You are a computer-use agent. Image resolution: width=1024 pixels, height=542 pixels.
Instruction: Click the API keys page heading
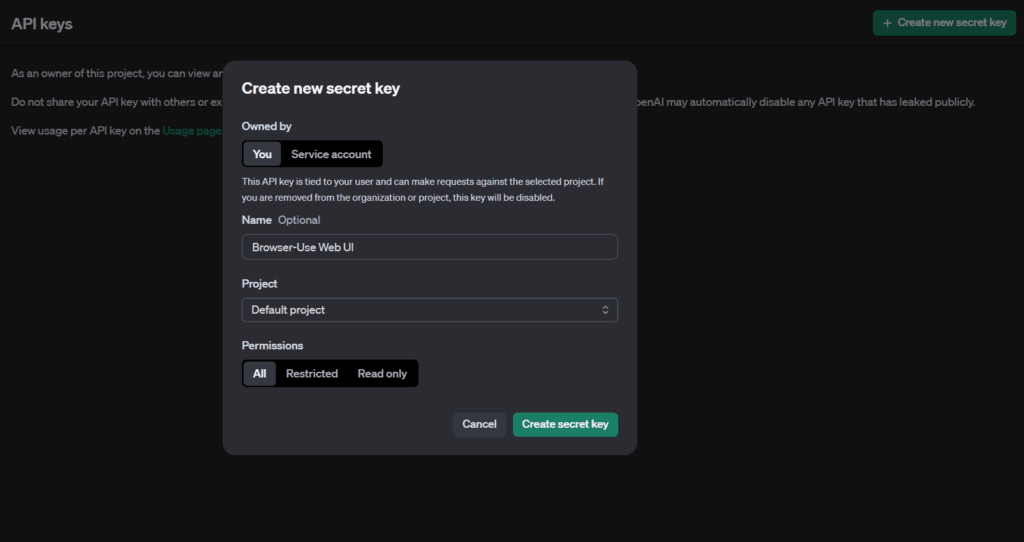42,23
